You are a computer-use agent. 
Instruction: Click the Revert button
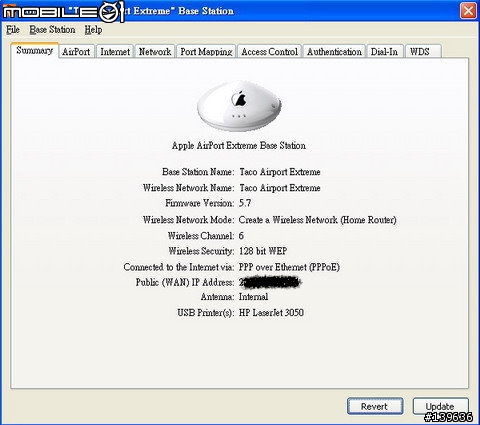[x=375, y=406]
